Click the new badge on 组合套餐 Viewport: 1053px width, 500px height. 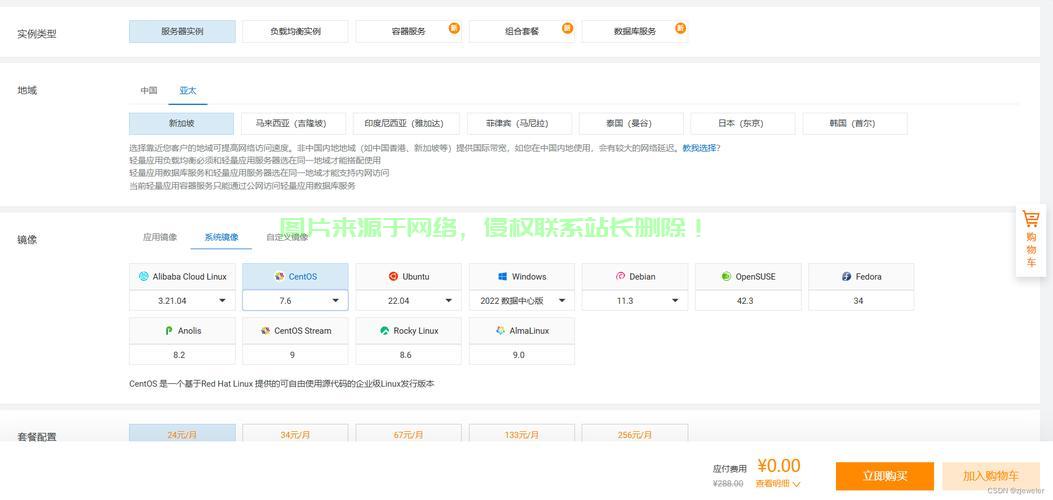[567, 28]
